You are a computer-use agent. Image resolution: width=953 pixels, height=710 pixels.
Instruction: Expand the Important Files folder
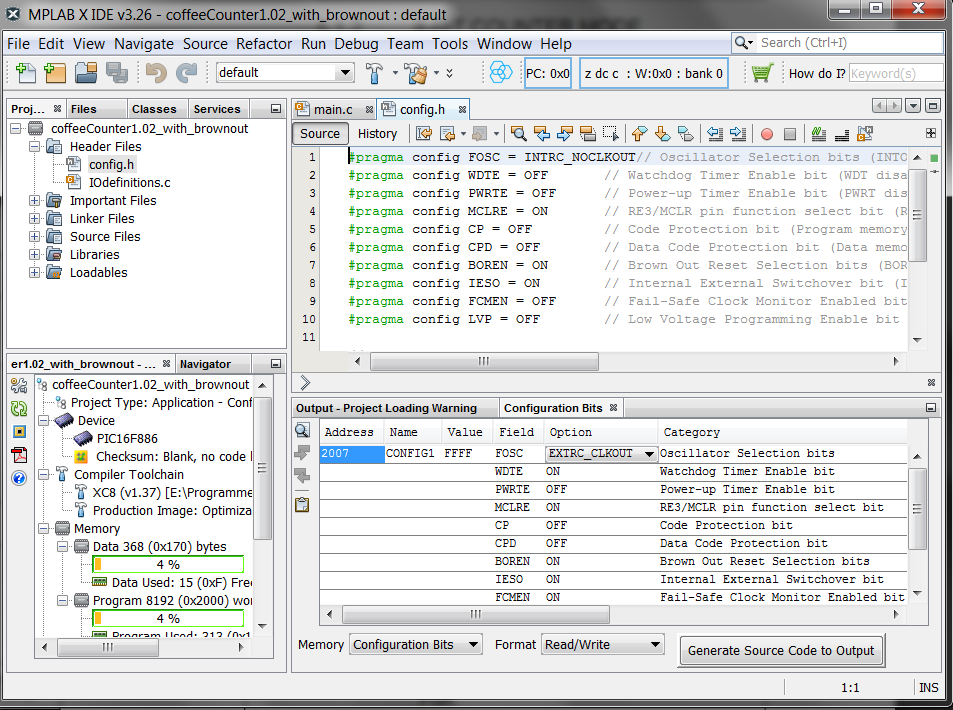[34, 201]
